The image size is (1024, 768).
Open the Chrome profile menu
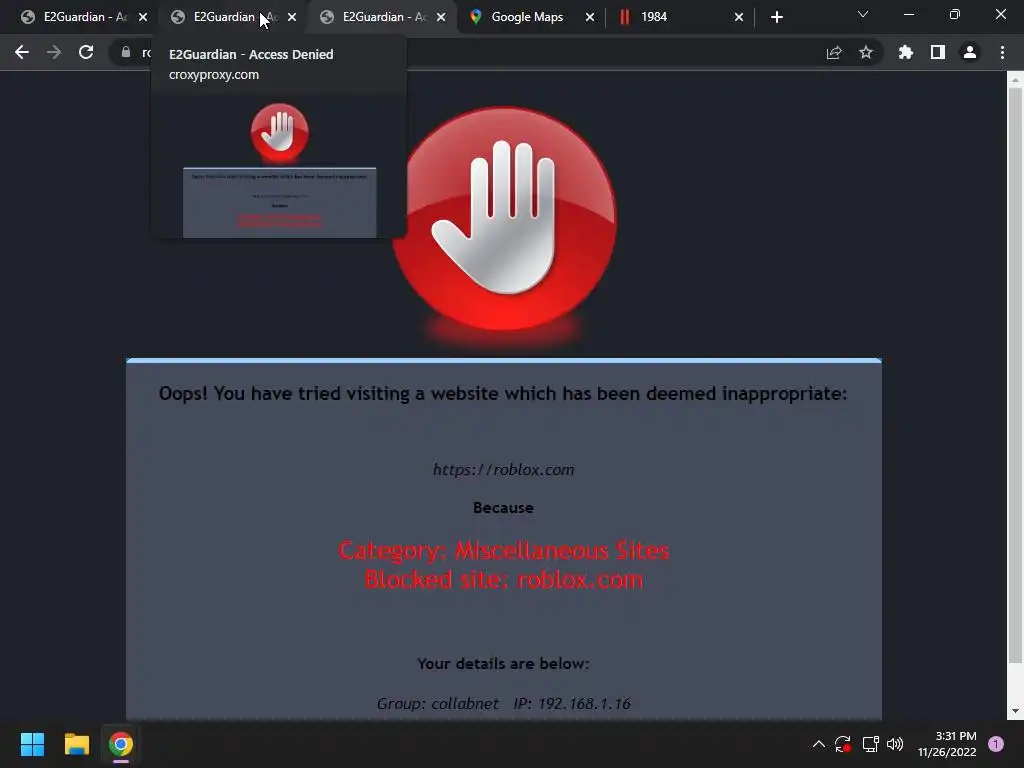tap(970, 52)
